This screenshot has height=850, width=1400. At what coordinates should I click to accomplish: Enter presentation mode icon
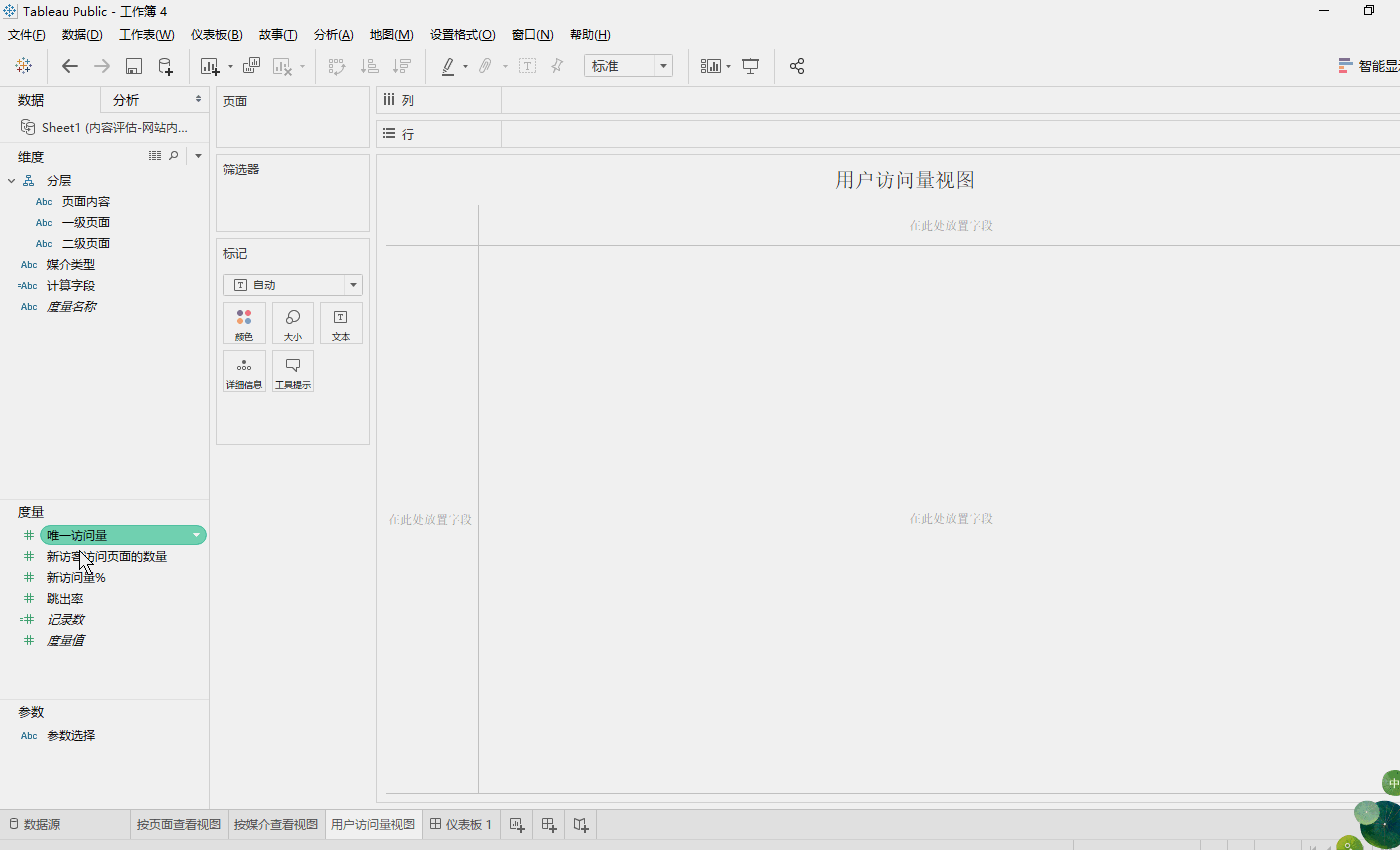(750, 66)
